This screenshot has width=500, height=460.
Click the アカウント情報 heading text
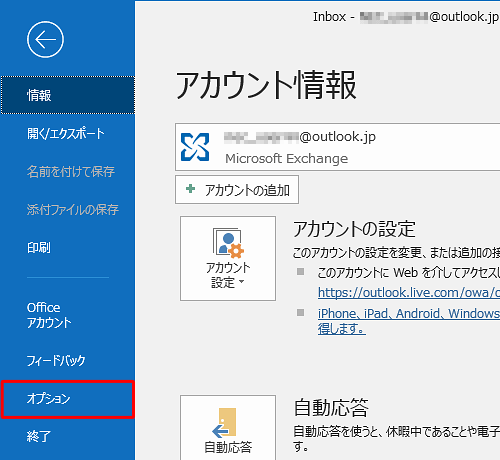(266, 85)
